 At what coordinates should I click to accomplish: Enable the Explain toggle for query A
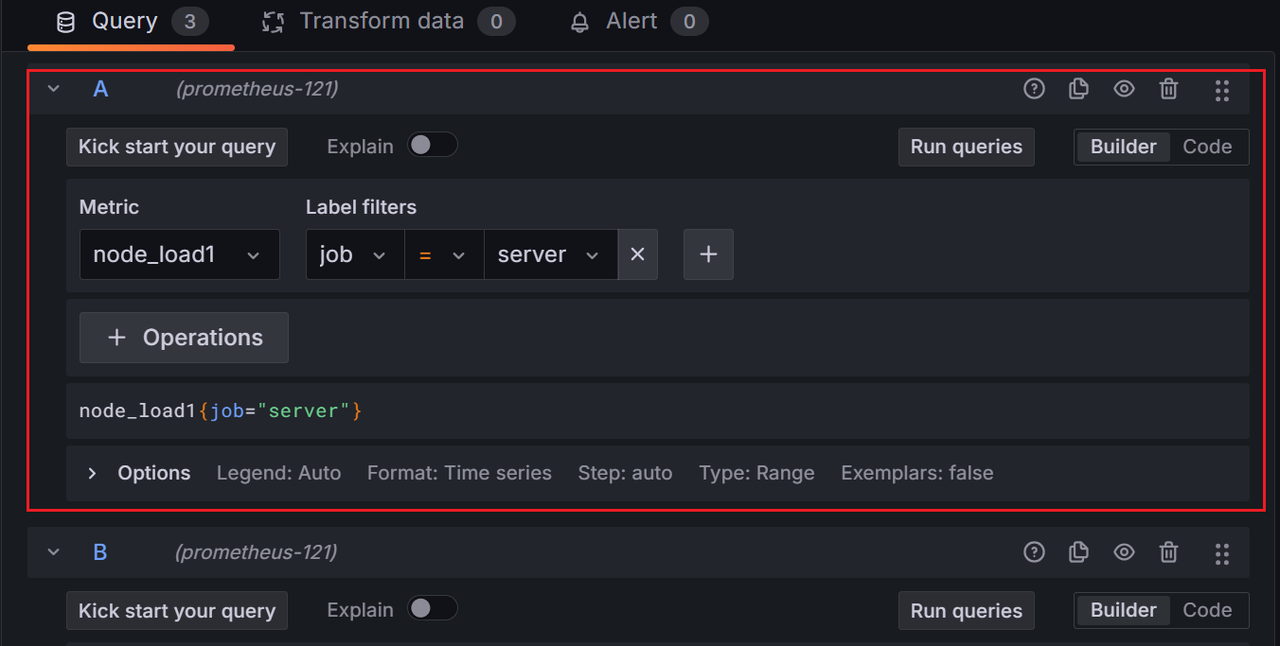tap(433, 145)
